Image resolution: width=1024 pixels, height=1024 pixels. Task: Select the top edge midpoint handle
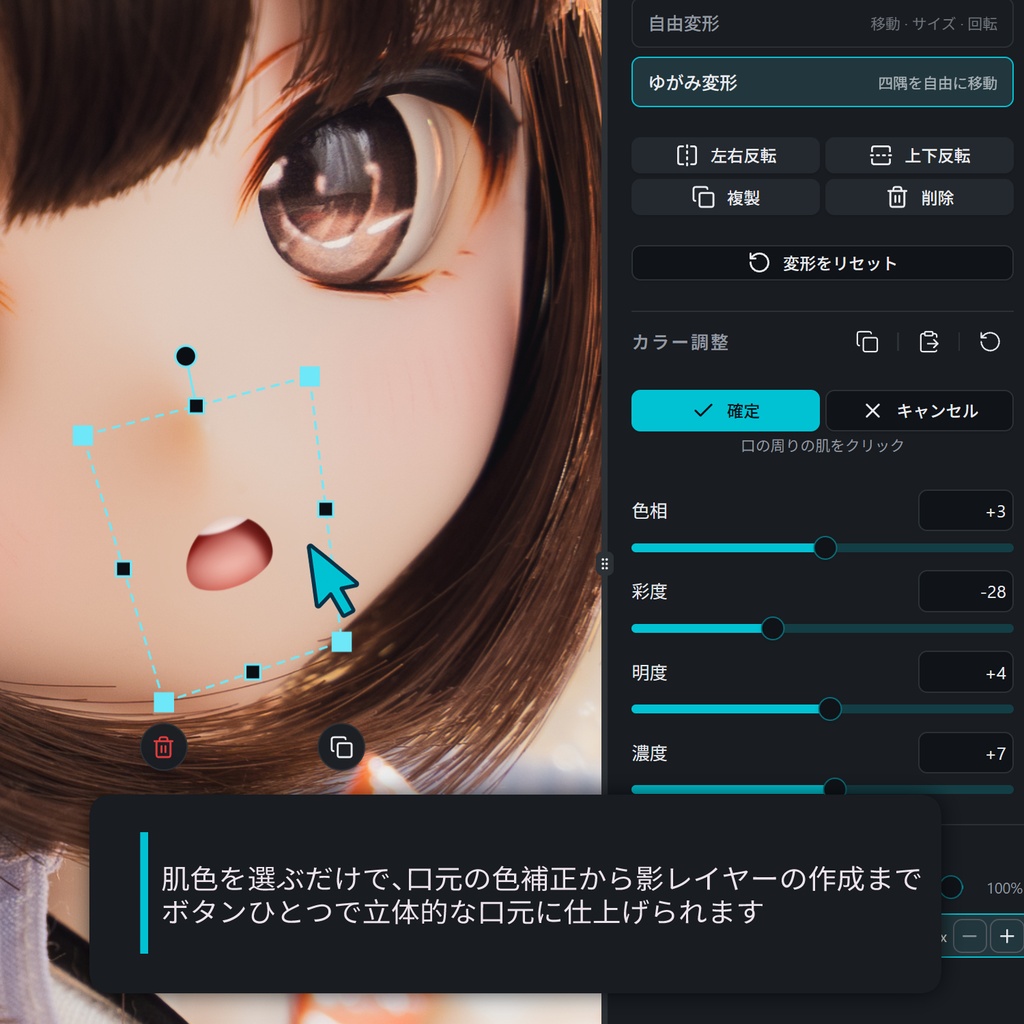tap(196, 406)
